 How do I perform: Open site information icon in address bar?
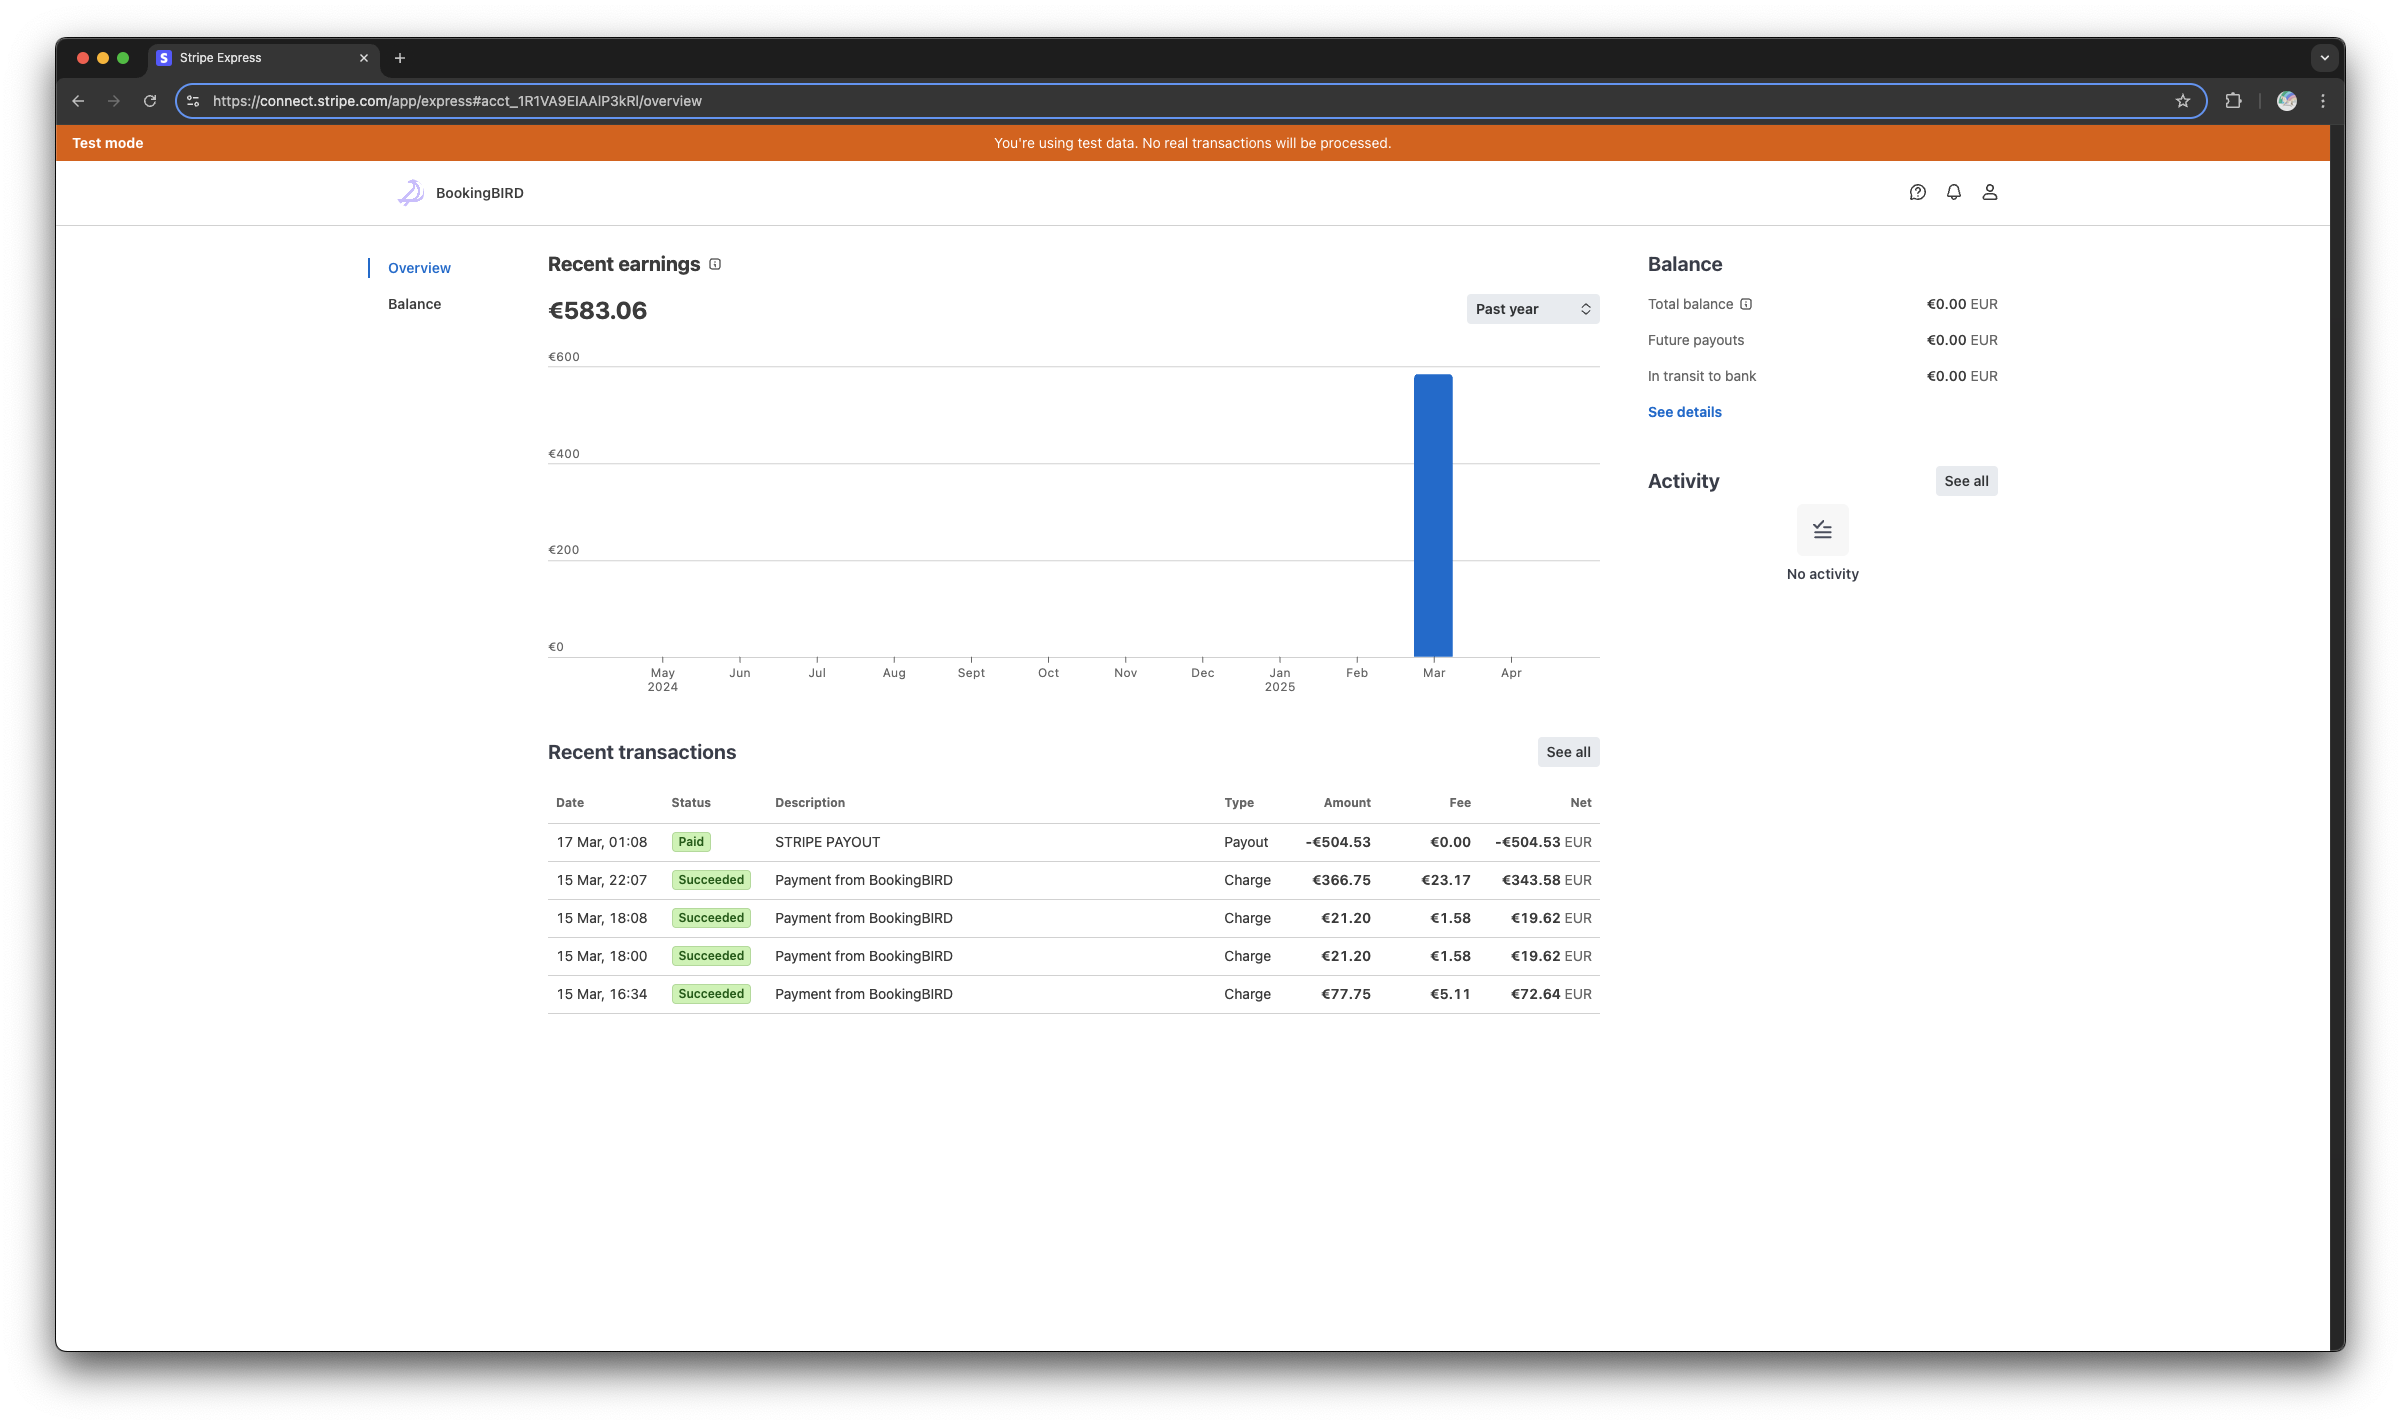coord(194,101)
